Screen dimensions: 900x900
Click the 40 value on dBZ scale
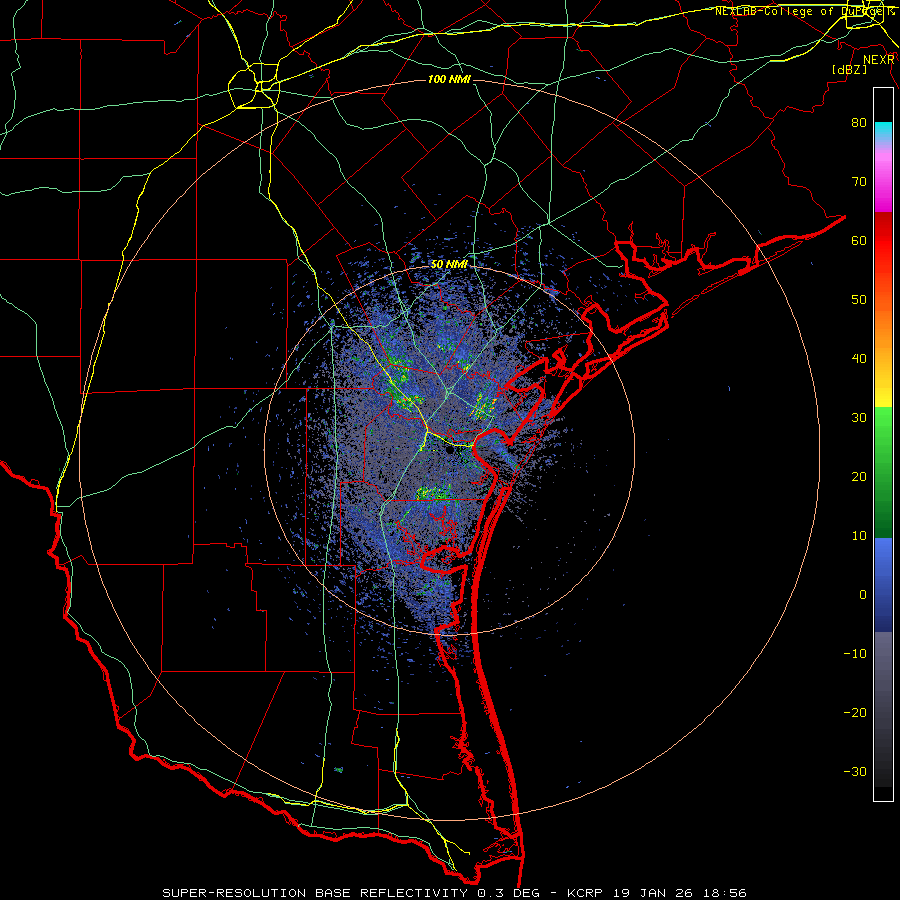[x=859, y=359]
